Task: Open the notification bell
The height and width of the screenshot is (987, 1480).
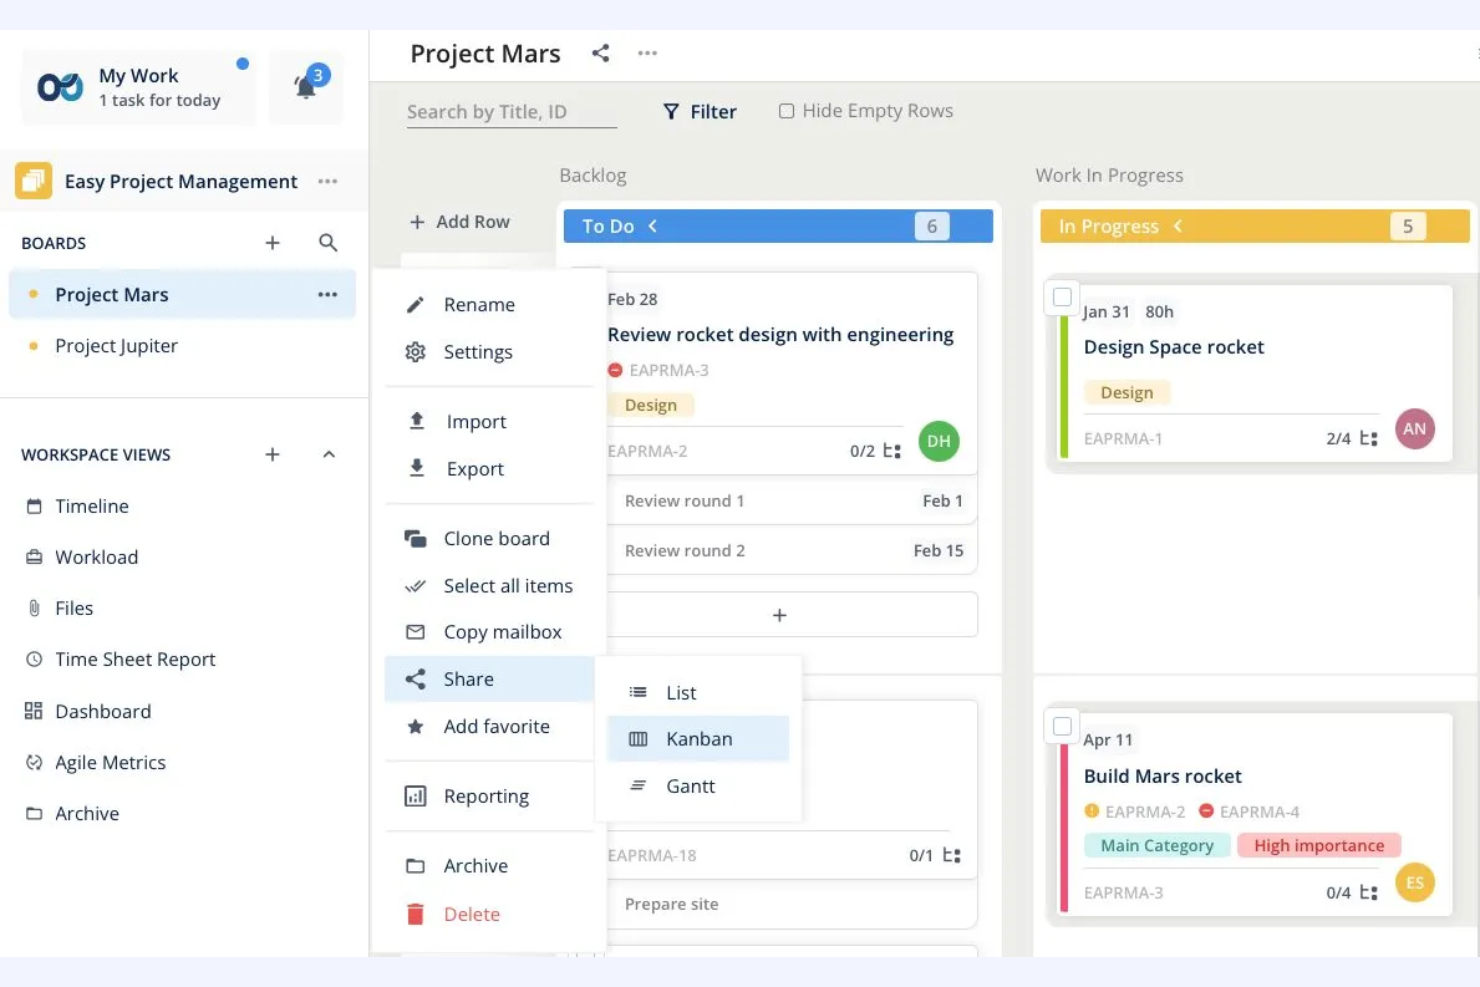Action: click(306, 85)
